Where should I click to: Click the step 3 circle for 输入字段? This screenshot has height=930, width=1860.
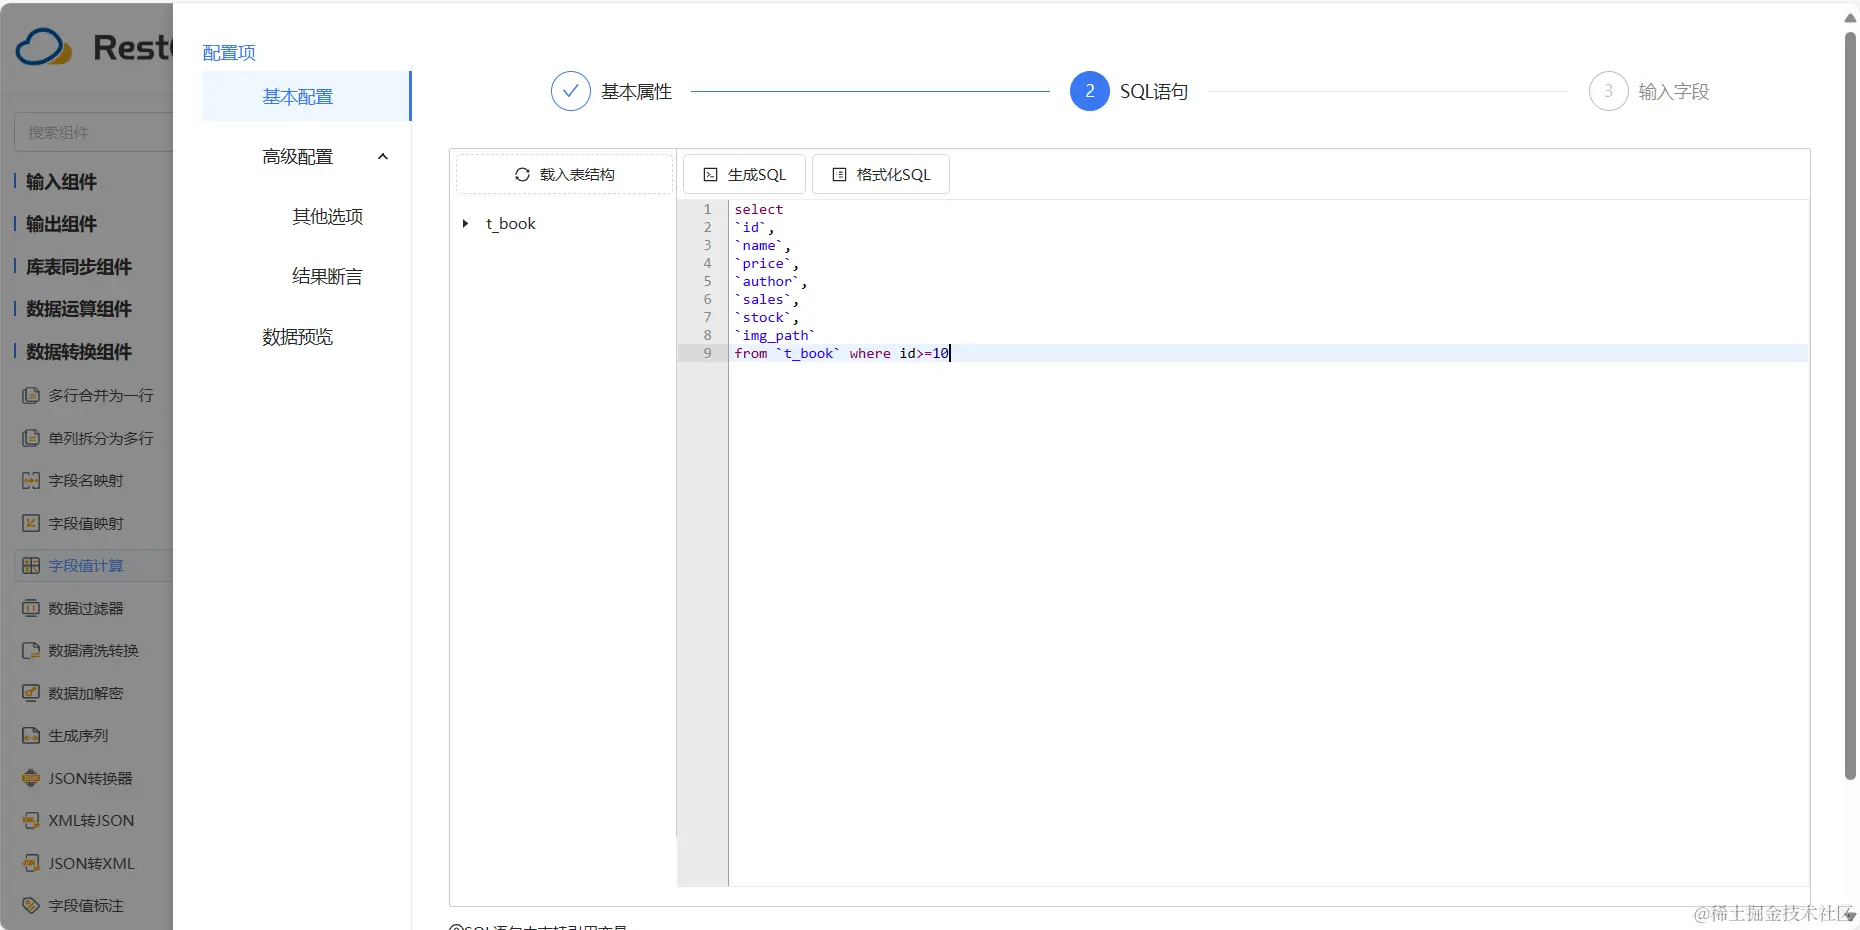pyautogui.click(x=1609, y=91)
